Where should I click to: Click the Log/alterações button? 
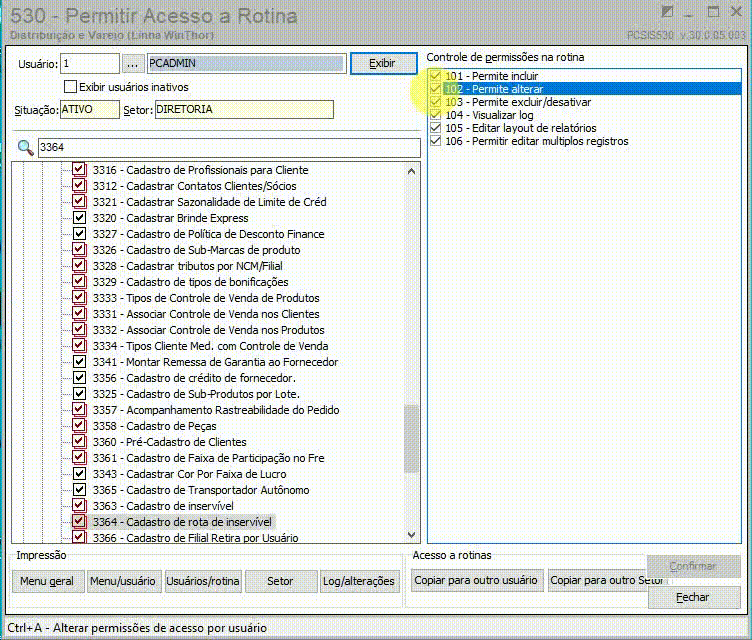click(x=359, y=581)
